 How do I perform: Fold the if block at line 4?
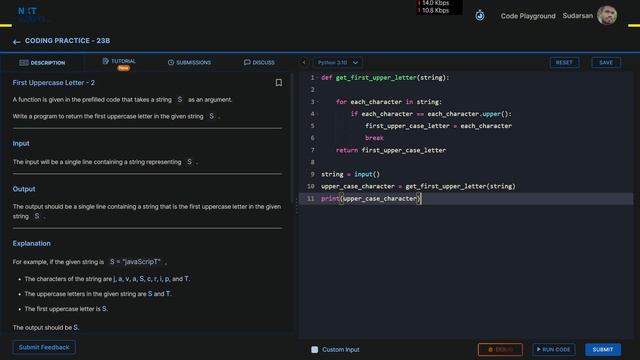[317, 114]
